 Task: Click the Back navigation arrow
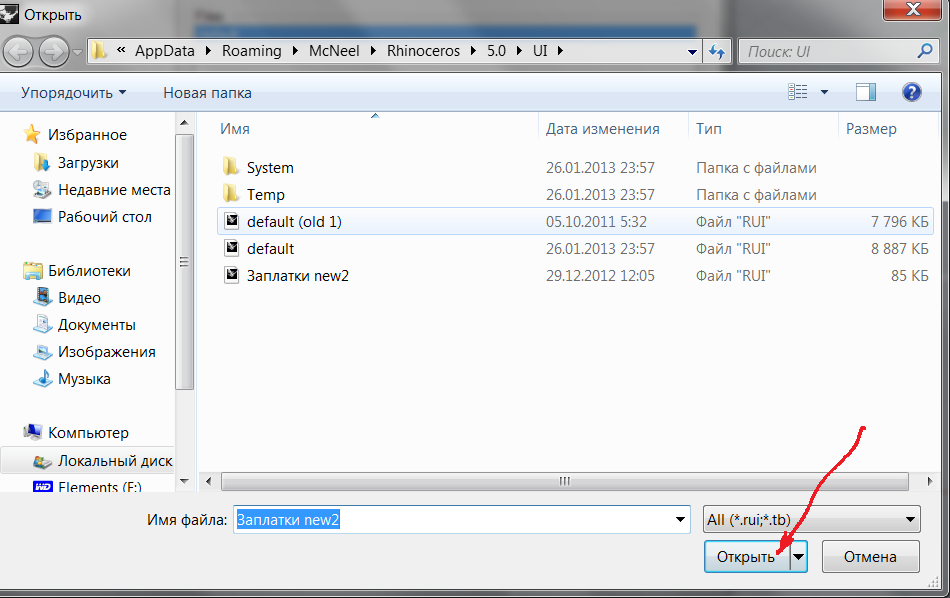pos(18,52)
